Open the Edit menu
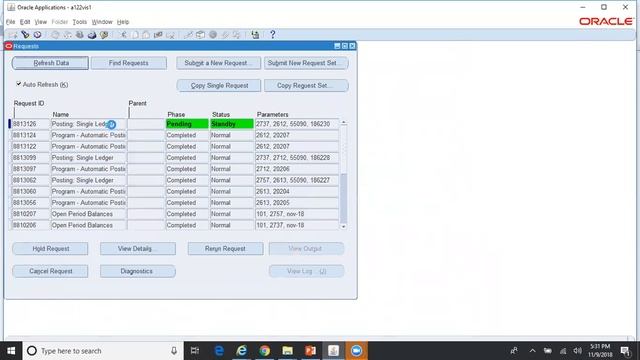Image resolution: width=640 pixels, height=360 pixels. click(x=25, y=22)
